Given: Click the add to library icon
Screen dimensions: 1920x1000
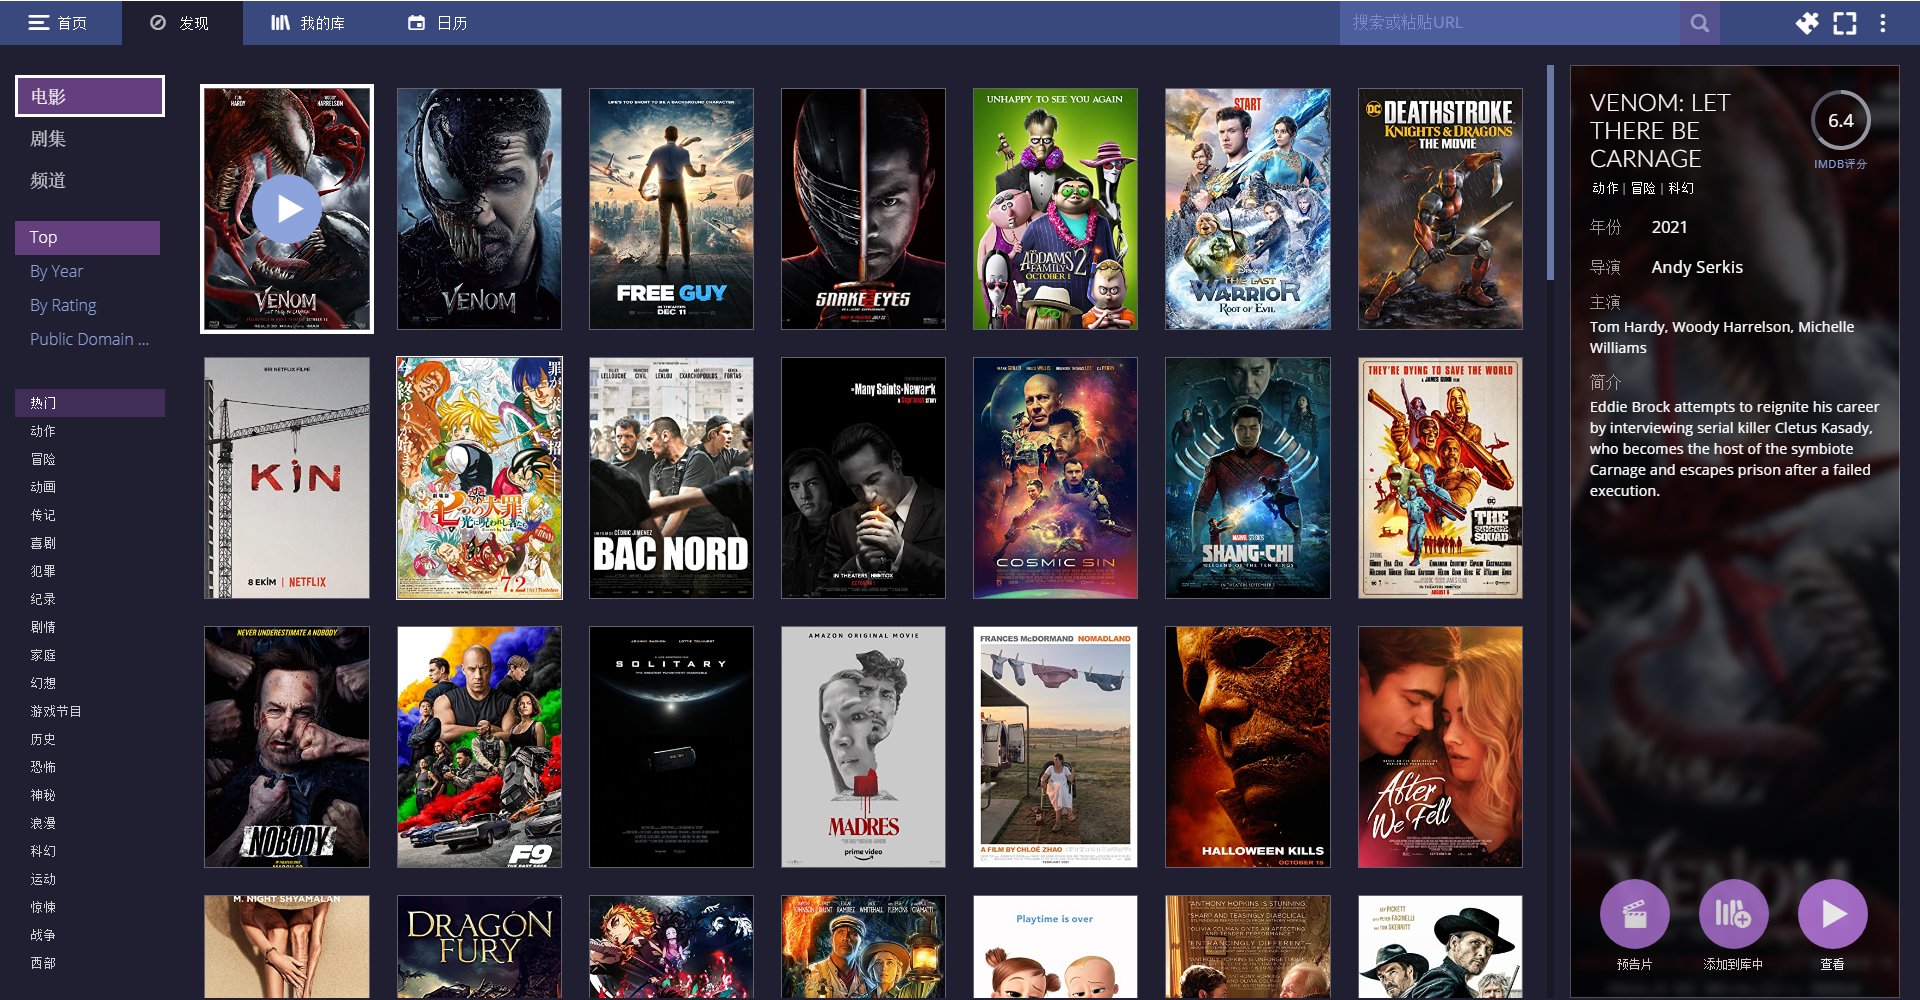Looking at the screenshot, I should coord(1733,913).
